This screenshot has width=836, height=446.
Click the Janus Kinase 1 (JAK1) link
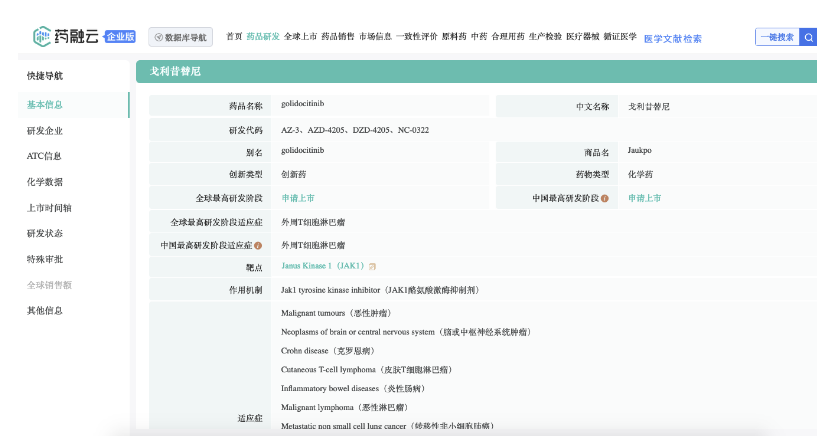[322, 267]
